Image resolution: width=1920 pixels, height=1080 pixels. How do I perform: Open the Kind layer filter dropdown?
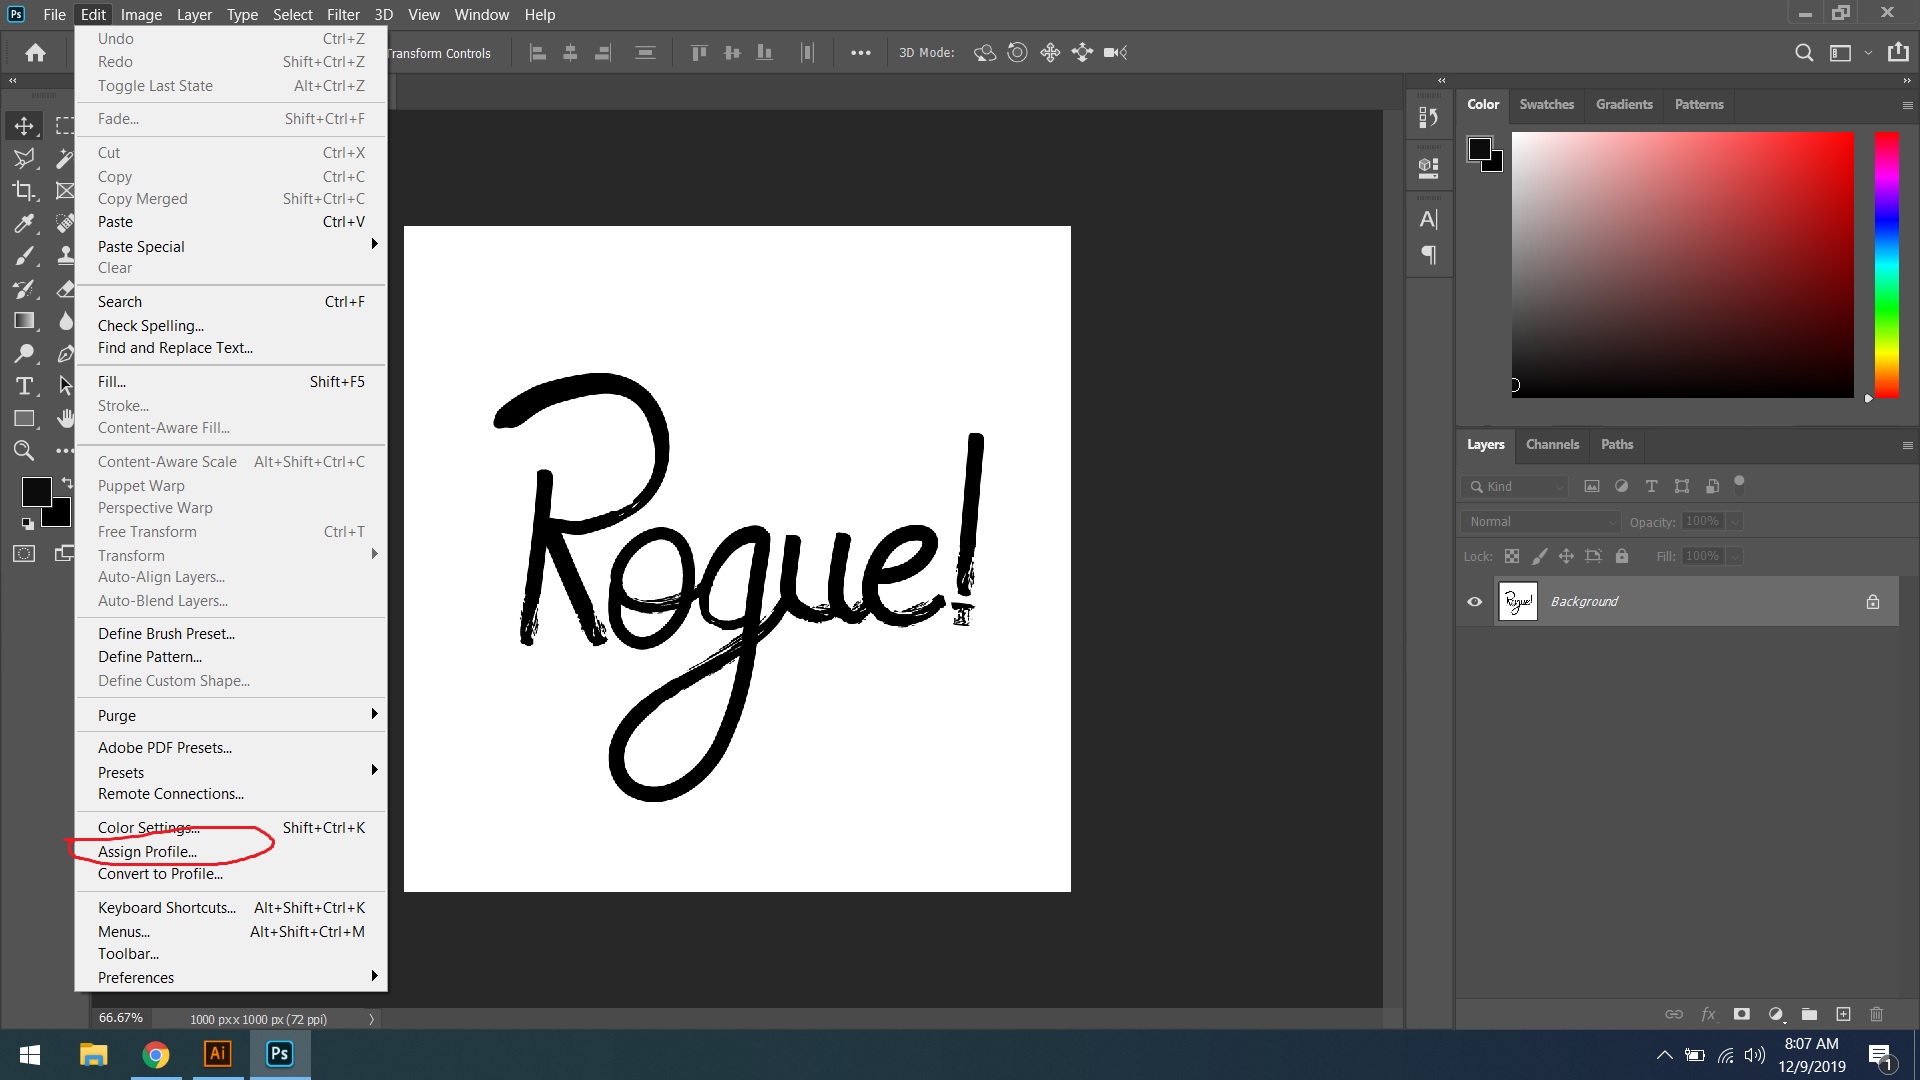point(1514,487)
